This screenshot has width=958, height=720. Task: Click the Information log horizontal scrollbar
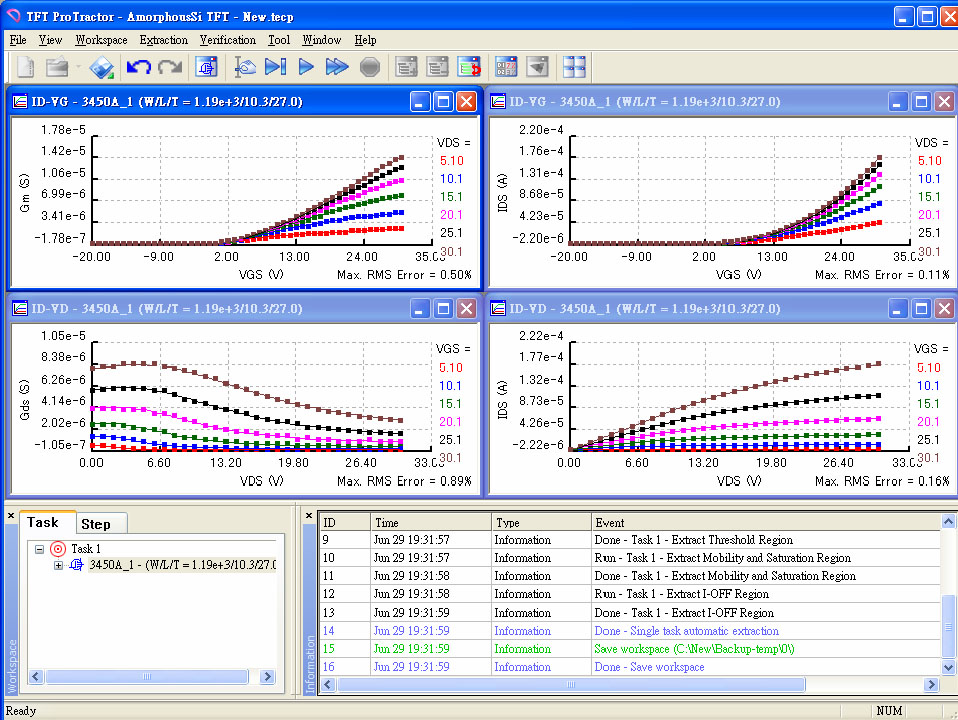pos(570,685)
